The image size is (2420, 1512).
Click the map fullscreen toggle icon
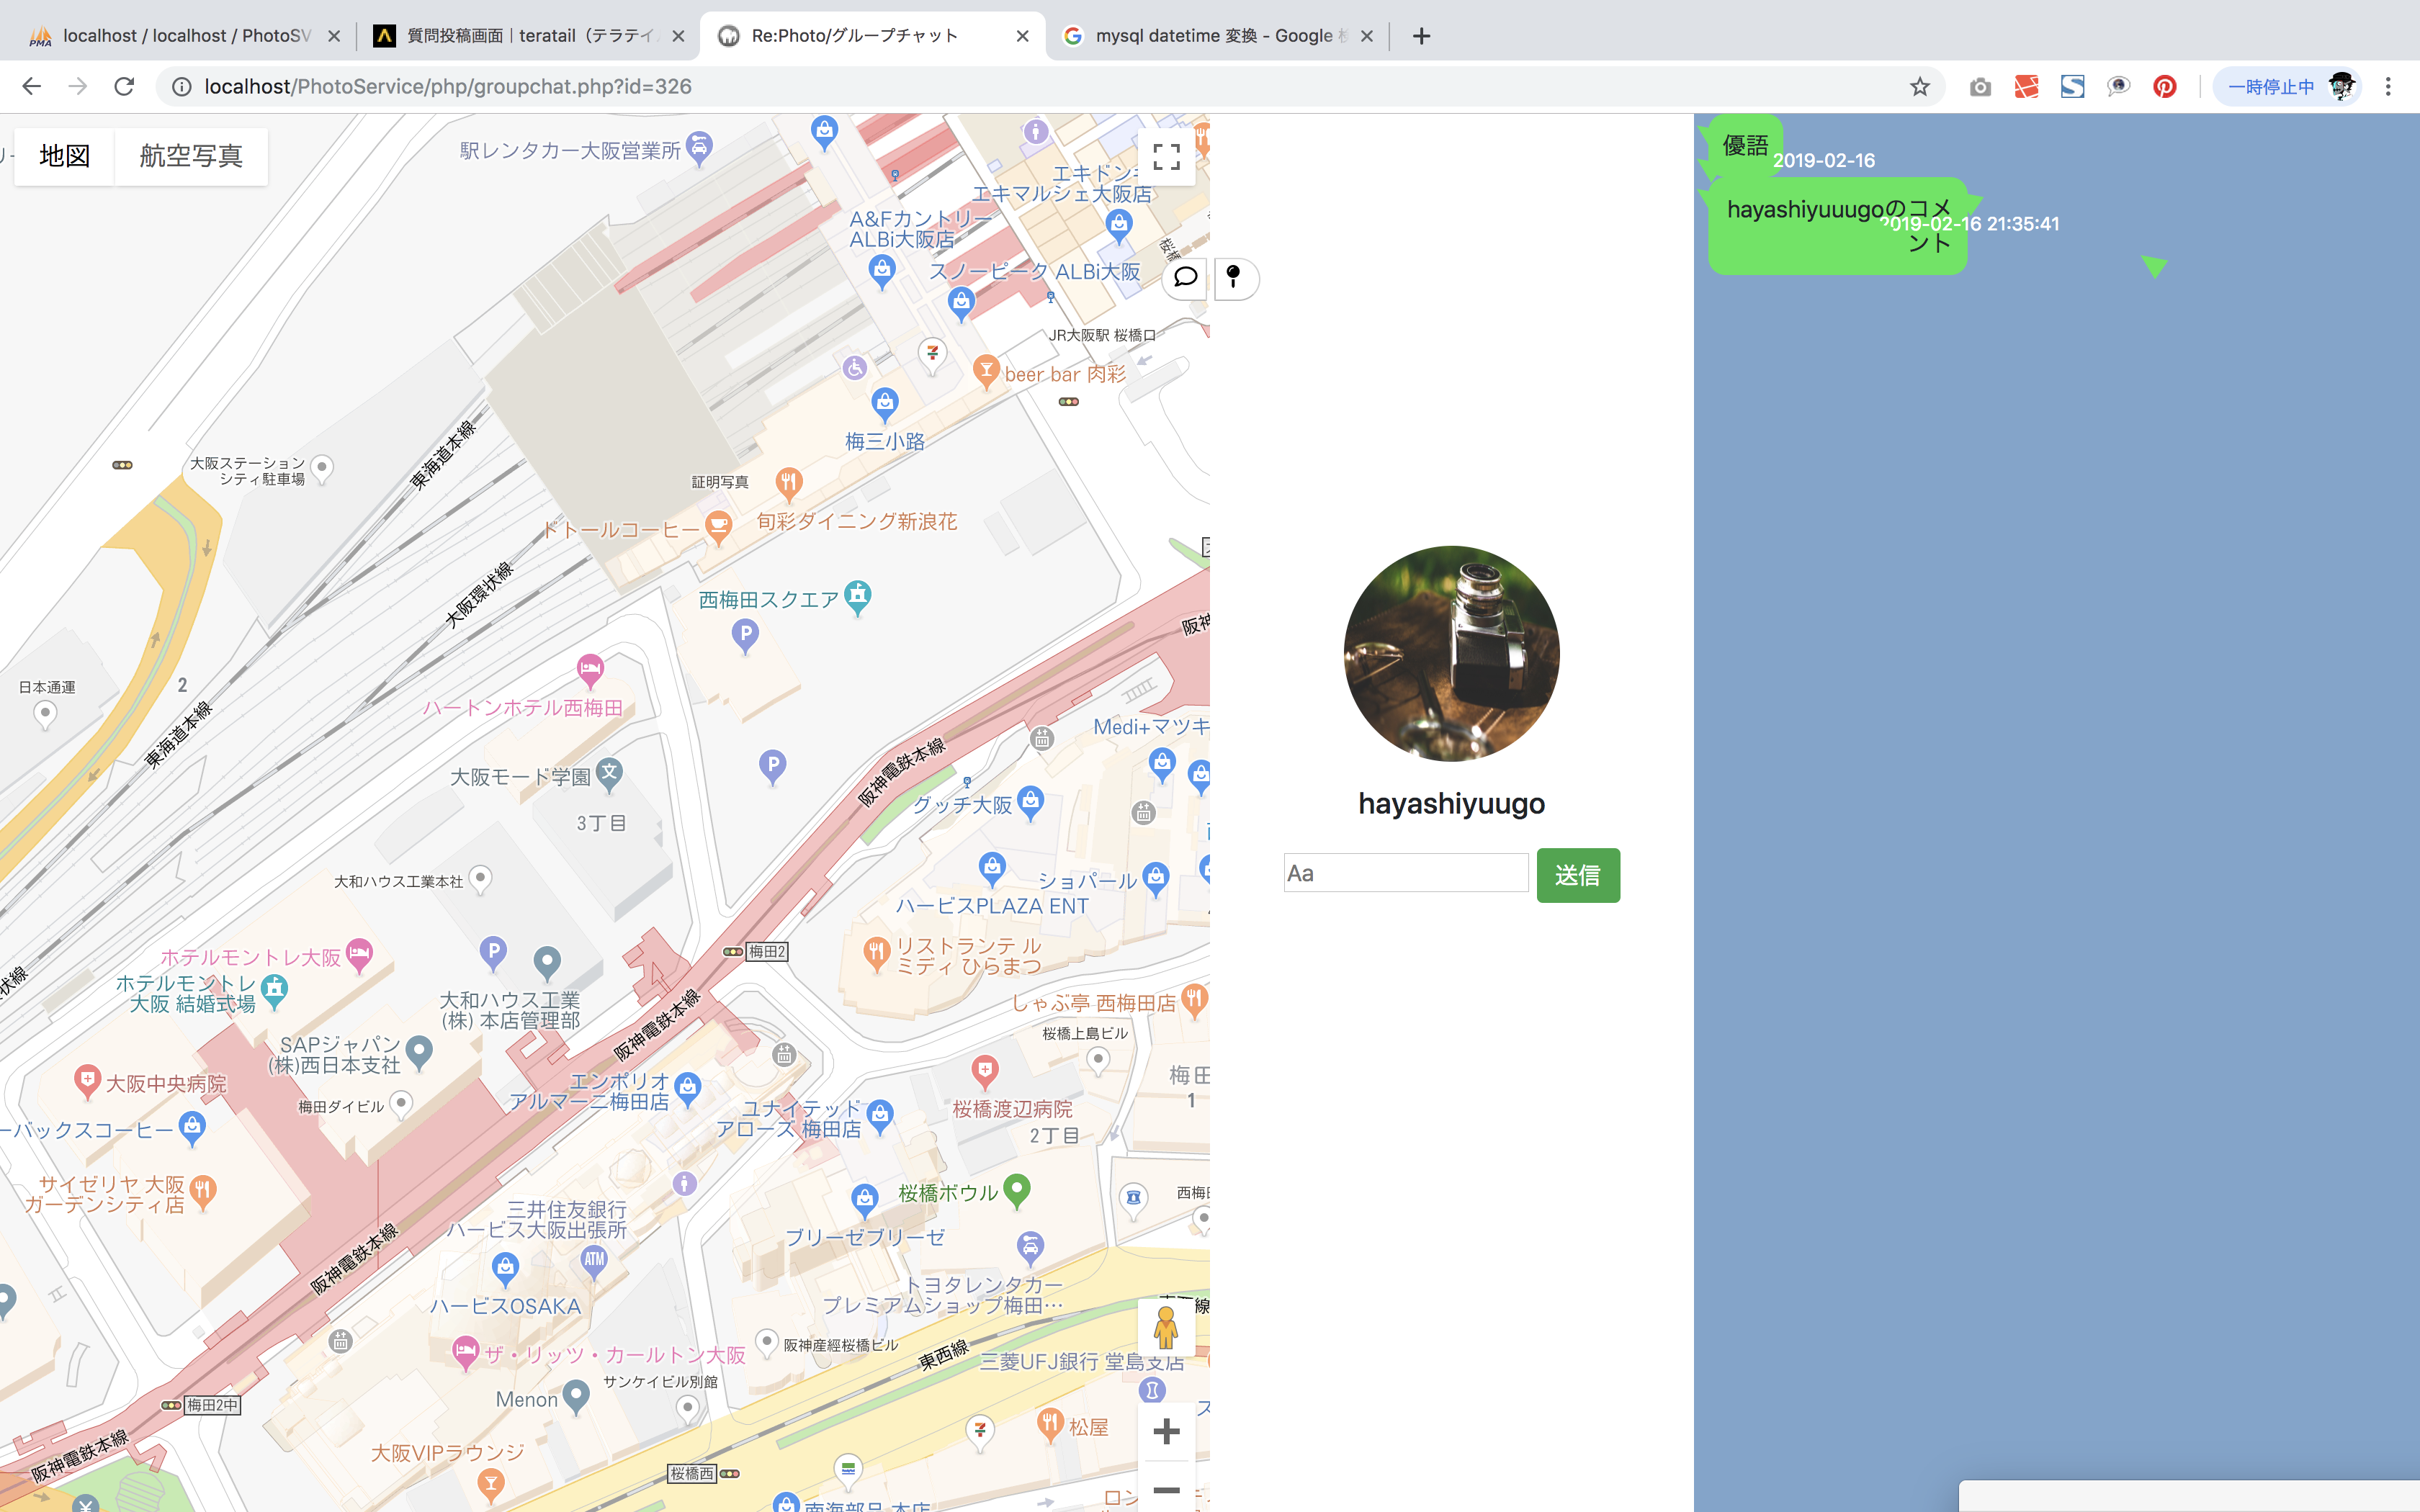tap(1166, 157)
